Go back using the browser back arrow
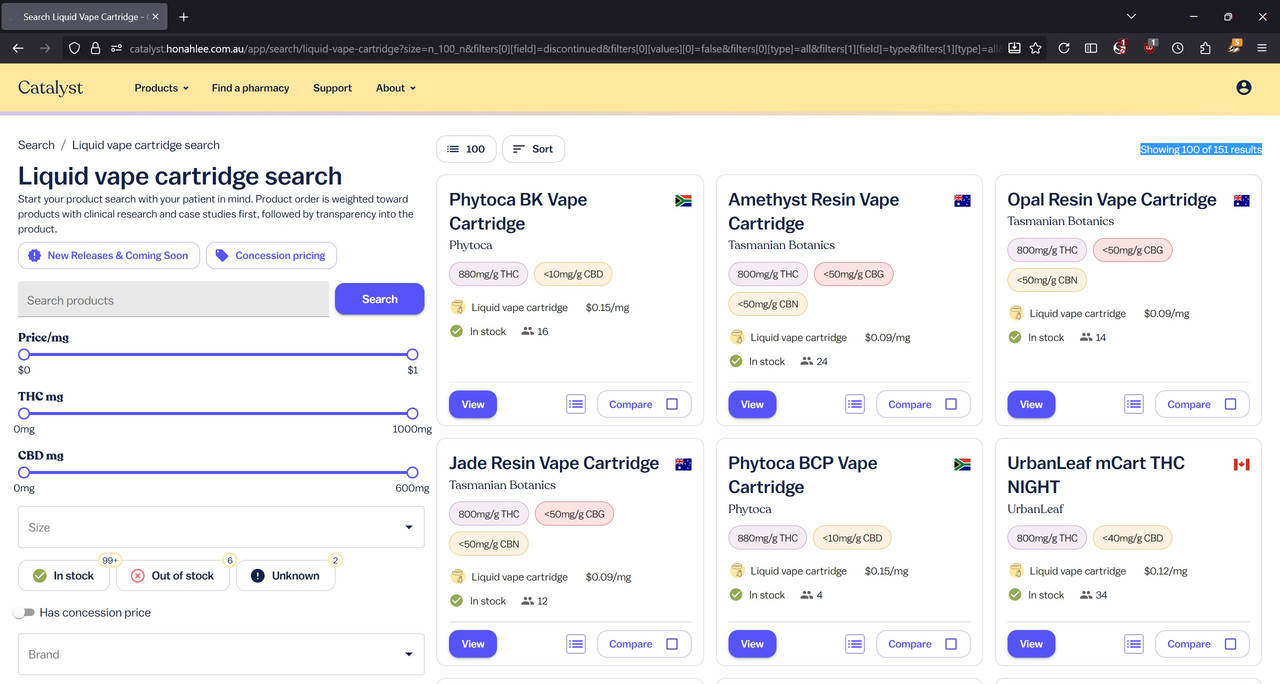This screenshot has height=684, width=1280. (x=18, y=48)
